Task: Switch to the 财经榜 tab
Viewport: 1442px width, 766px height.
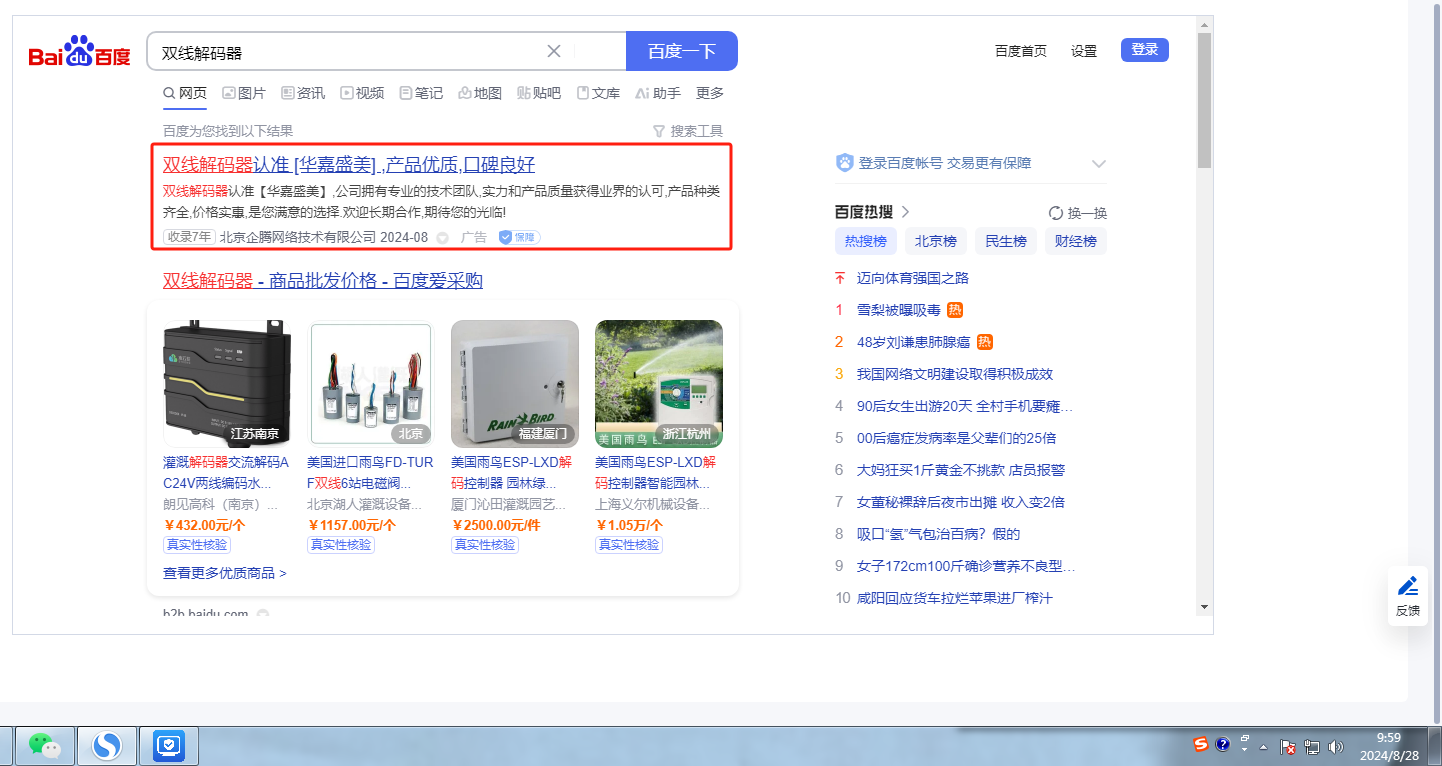Action: [1075, 241]
